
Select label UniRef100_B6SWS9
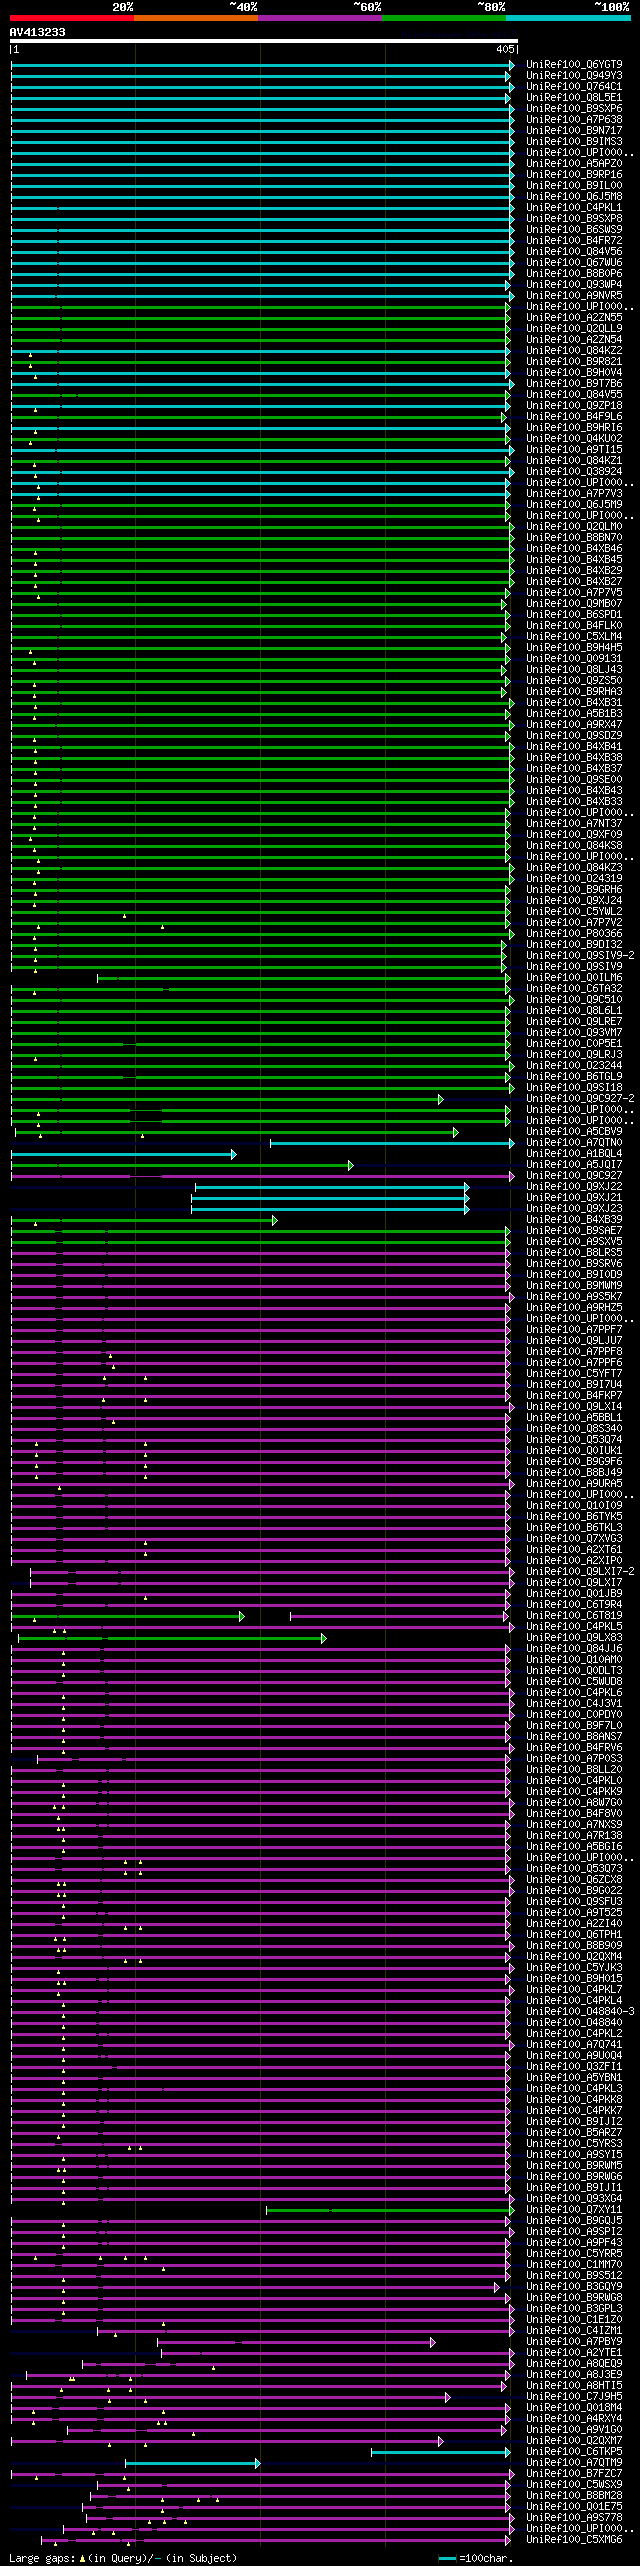pyautogui.click(x=574, y=230)
